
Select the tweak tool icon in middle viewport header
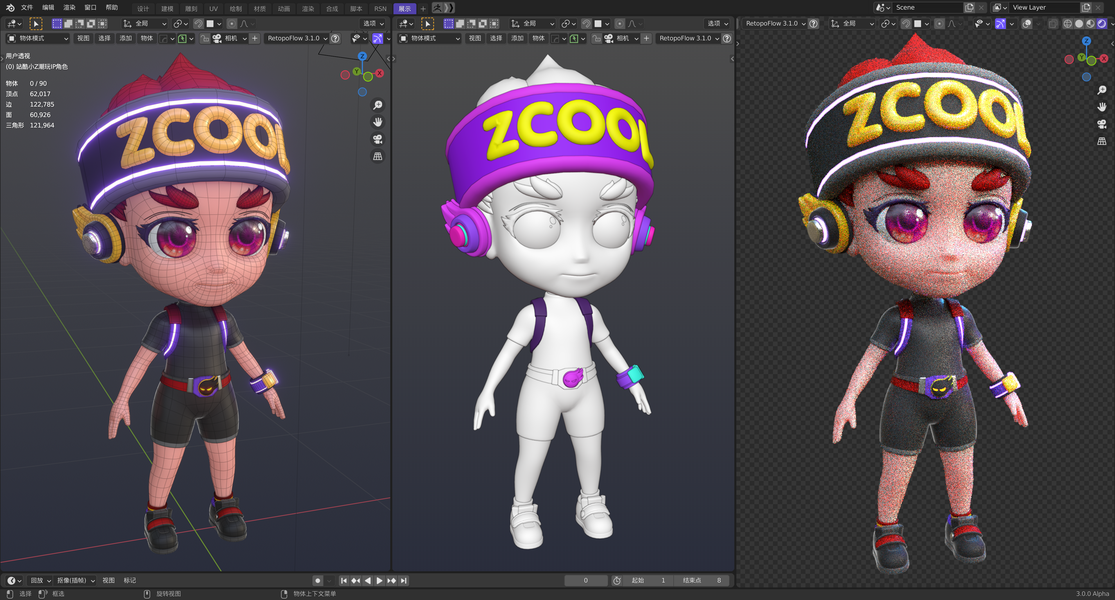[x=427, y=23]
